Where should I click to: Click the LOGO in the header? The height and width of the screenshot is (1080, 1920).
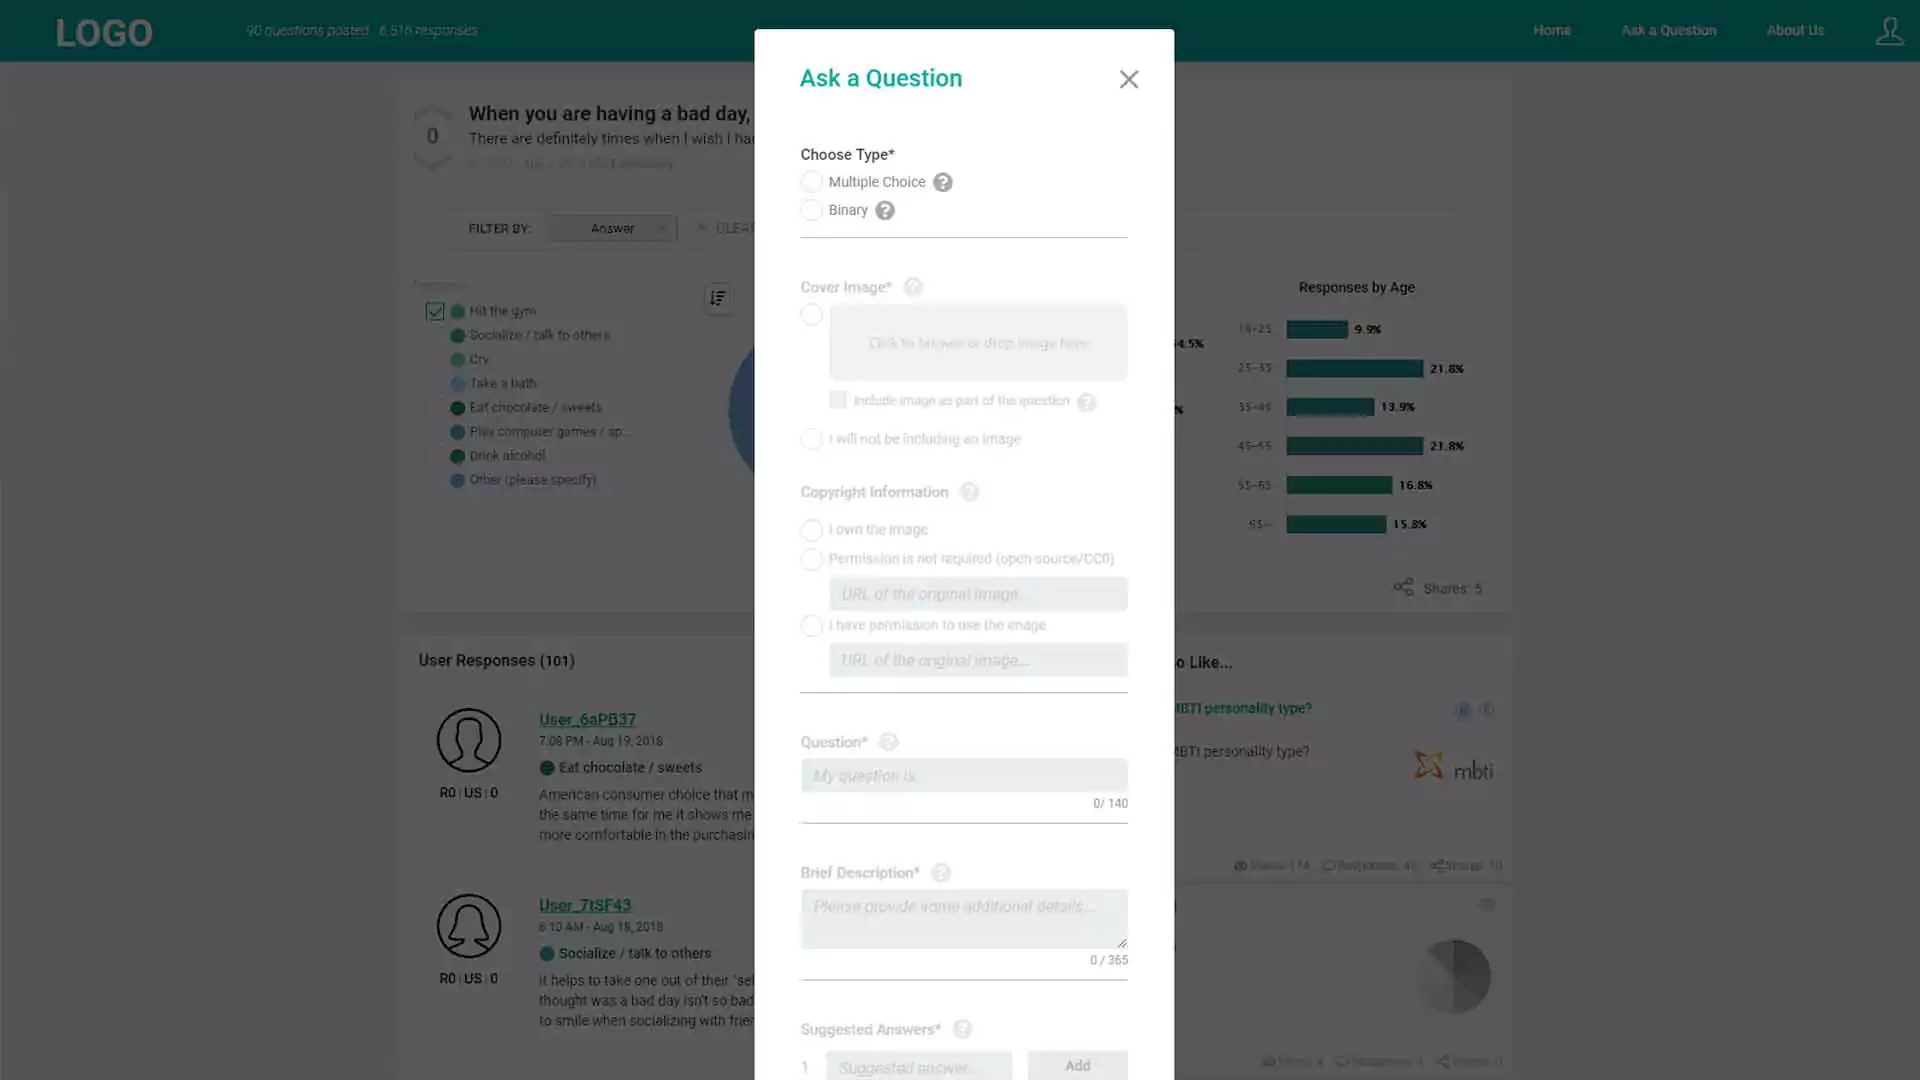(x=104, y=33)
